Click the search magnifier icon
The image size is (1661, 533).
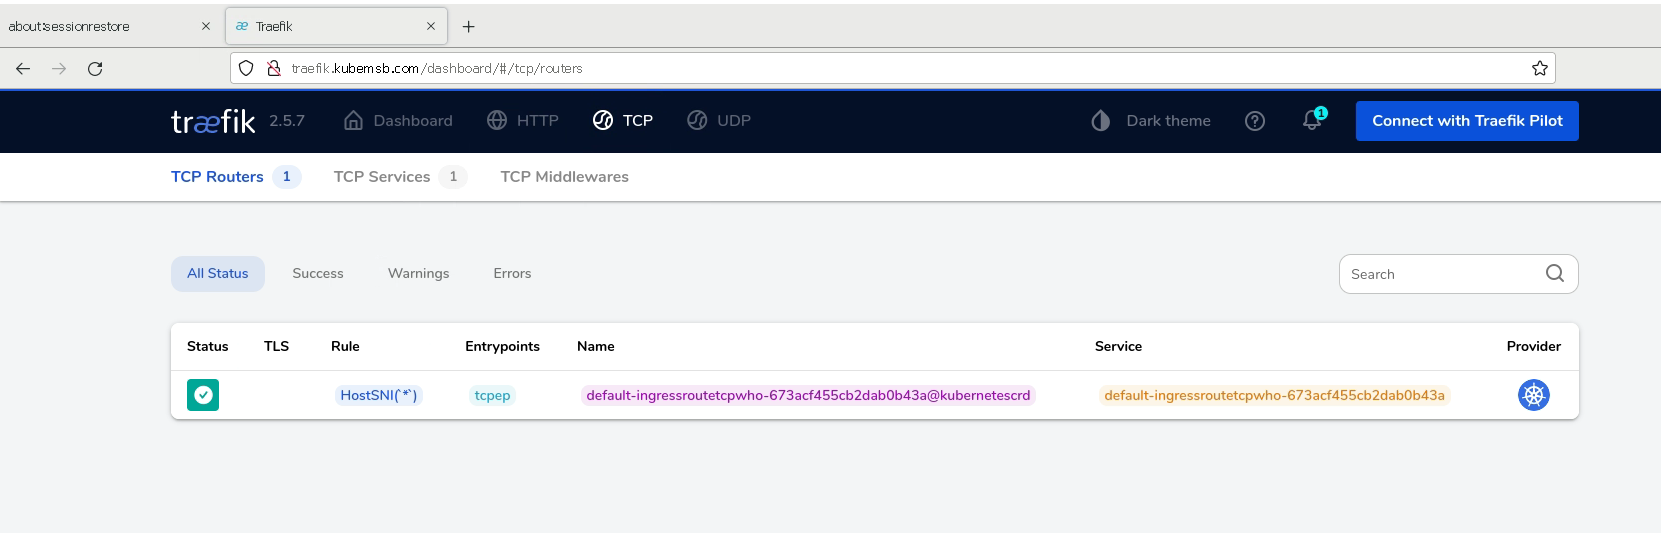(x=1554, y=274)
